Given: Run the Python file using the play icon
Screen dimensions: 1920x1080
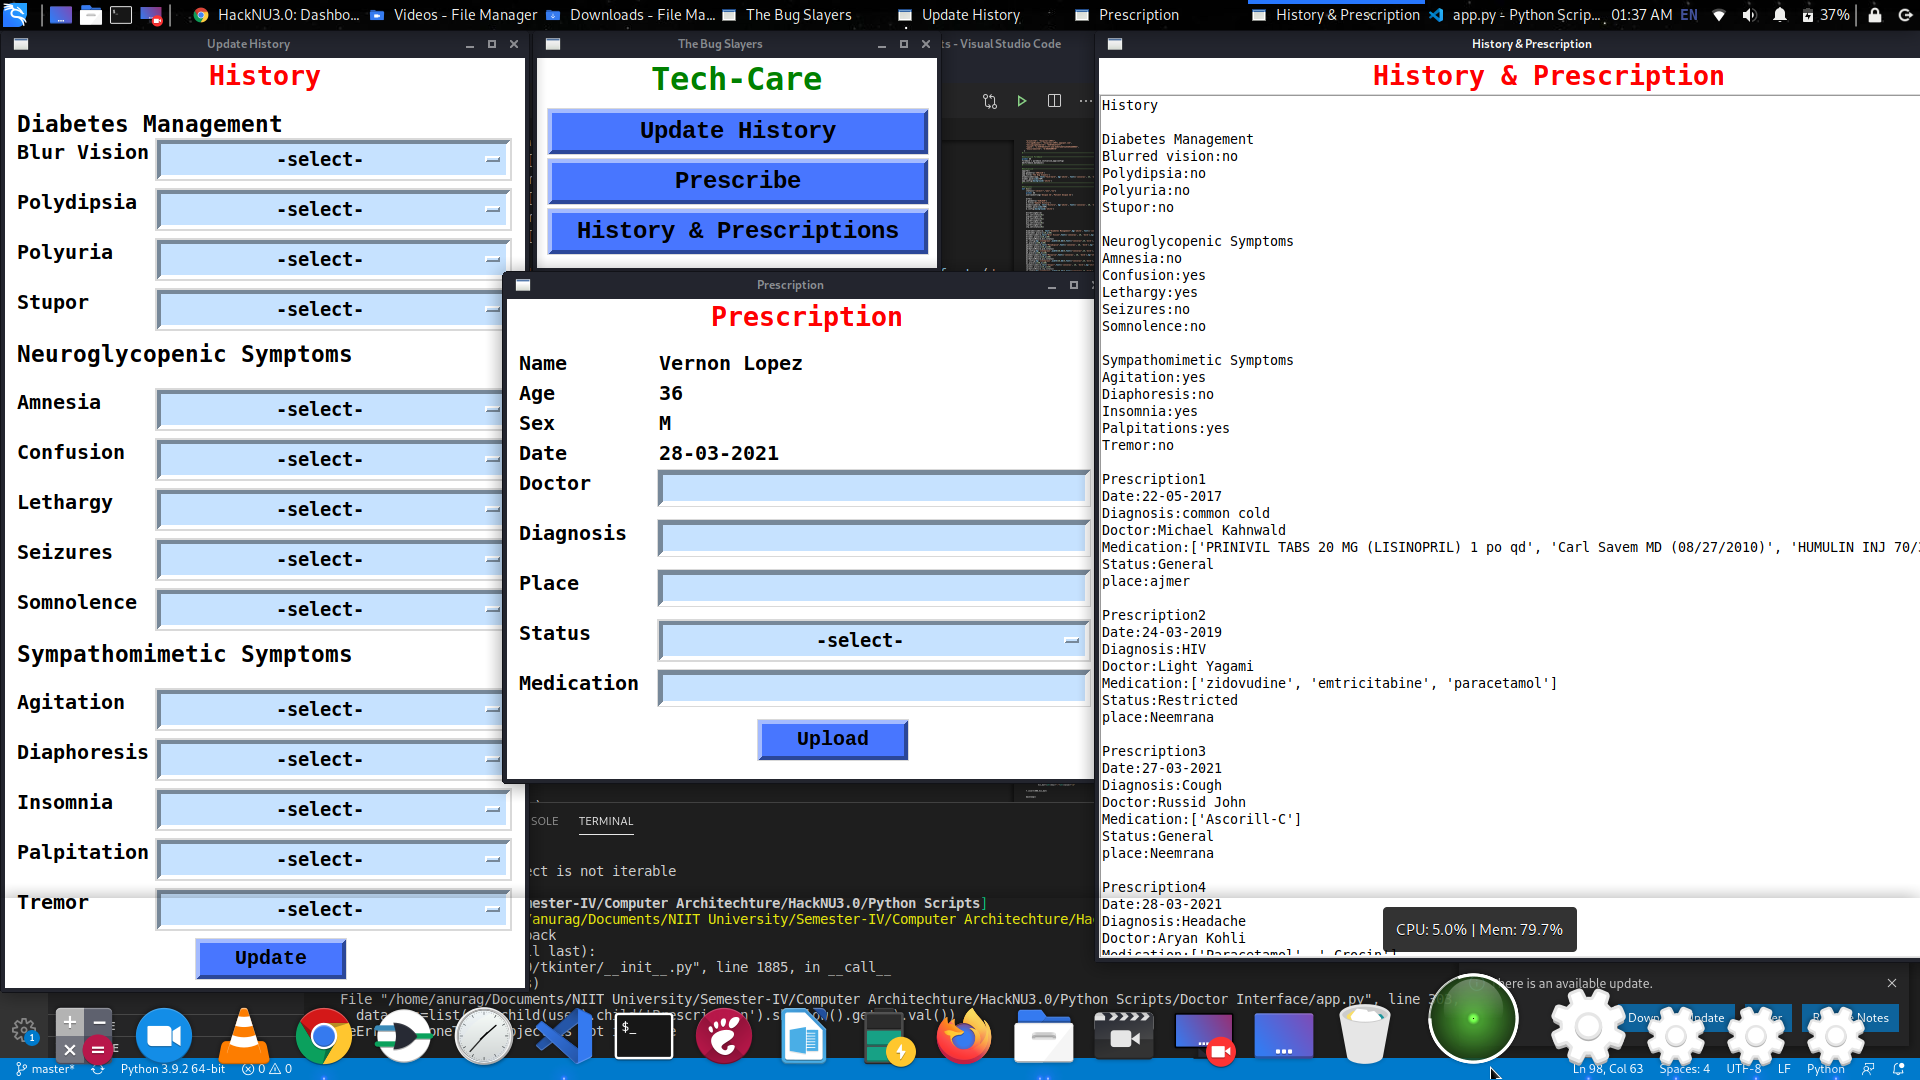Looking at the screenshot, I should [1022, 100].
